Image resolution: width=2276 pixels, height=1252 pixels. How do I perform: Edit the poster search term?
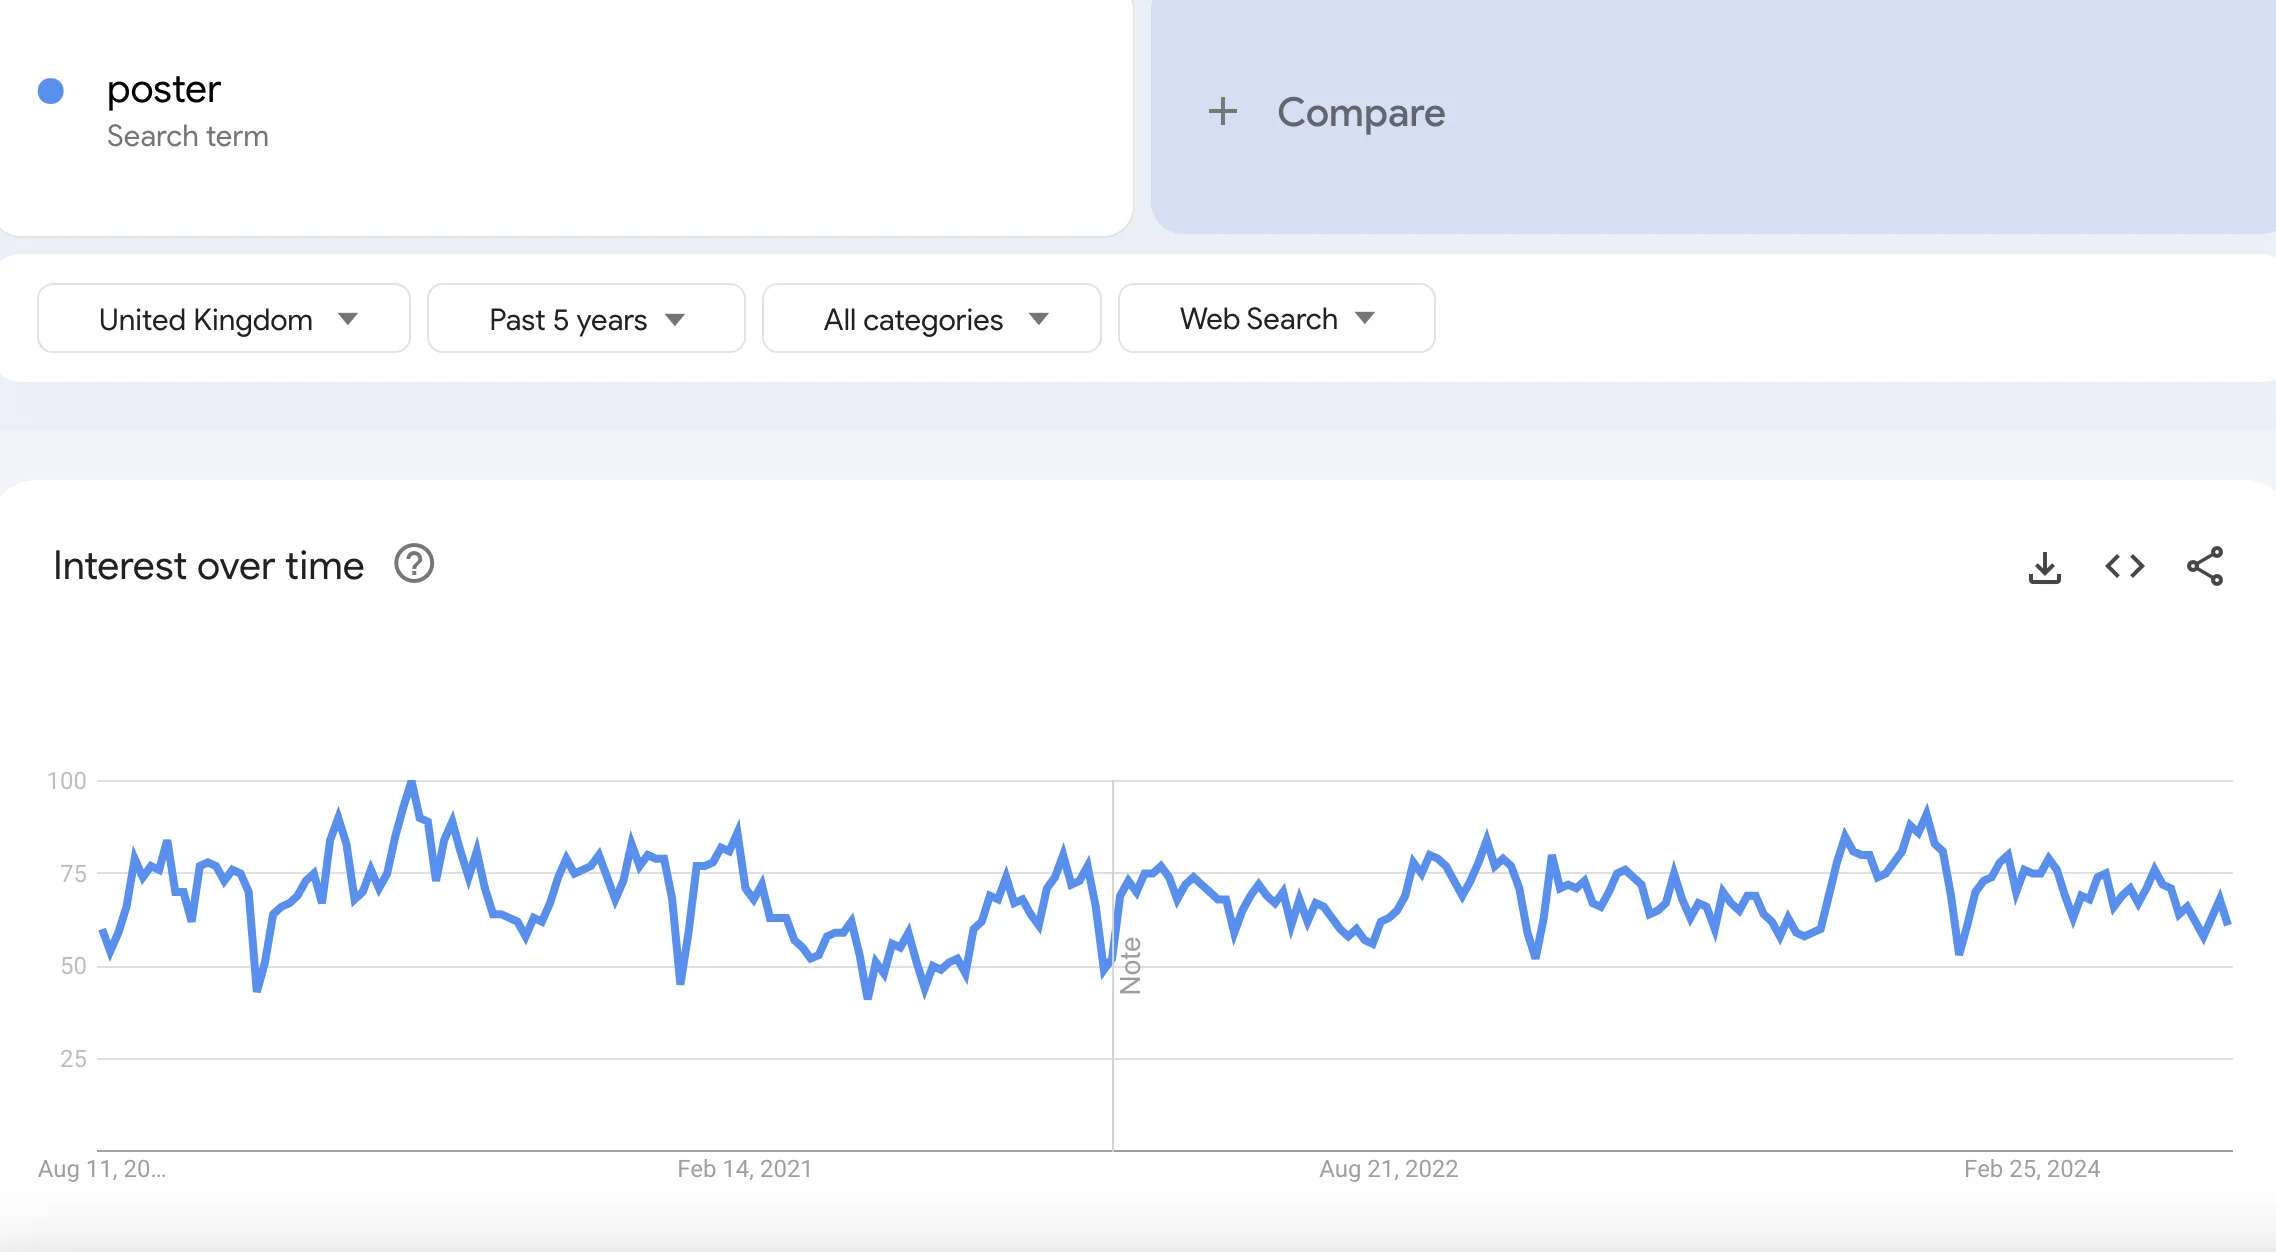[164, 90]
